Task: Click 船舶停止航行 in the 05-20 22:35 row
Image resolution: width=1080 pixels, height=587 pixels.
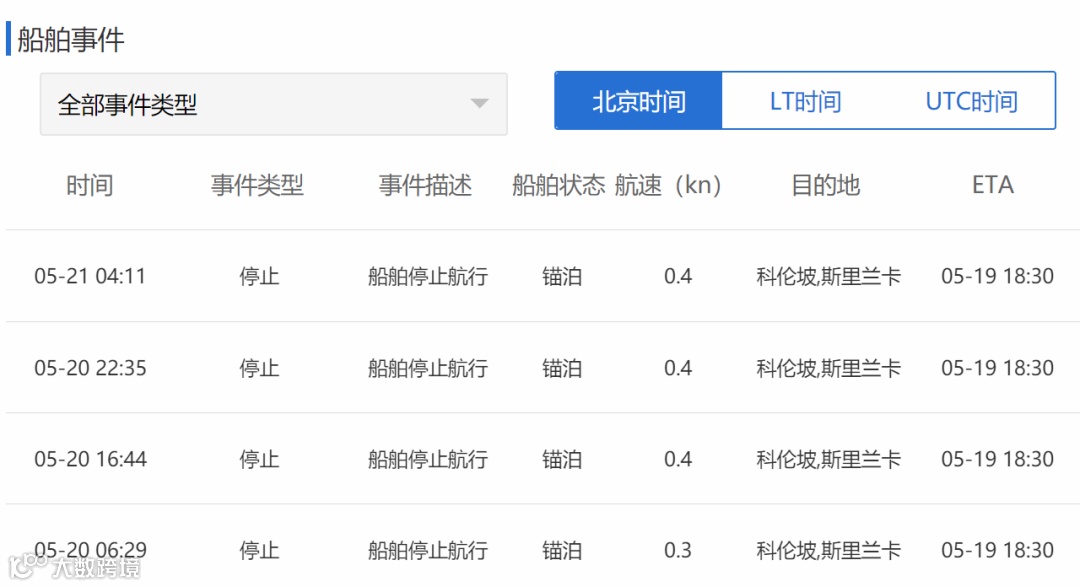Action: click(428, 368)
